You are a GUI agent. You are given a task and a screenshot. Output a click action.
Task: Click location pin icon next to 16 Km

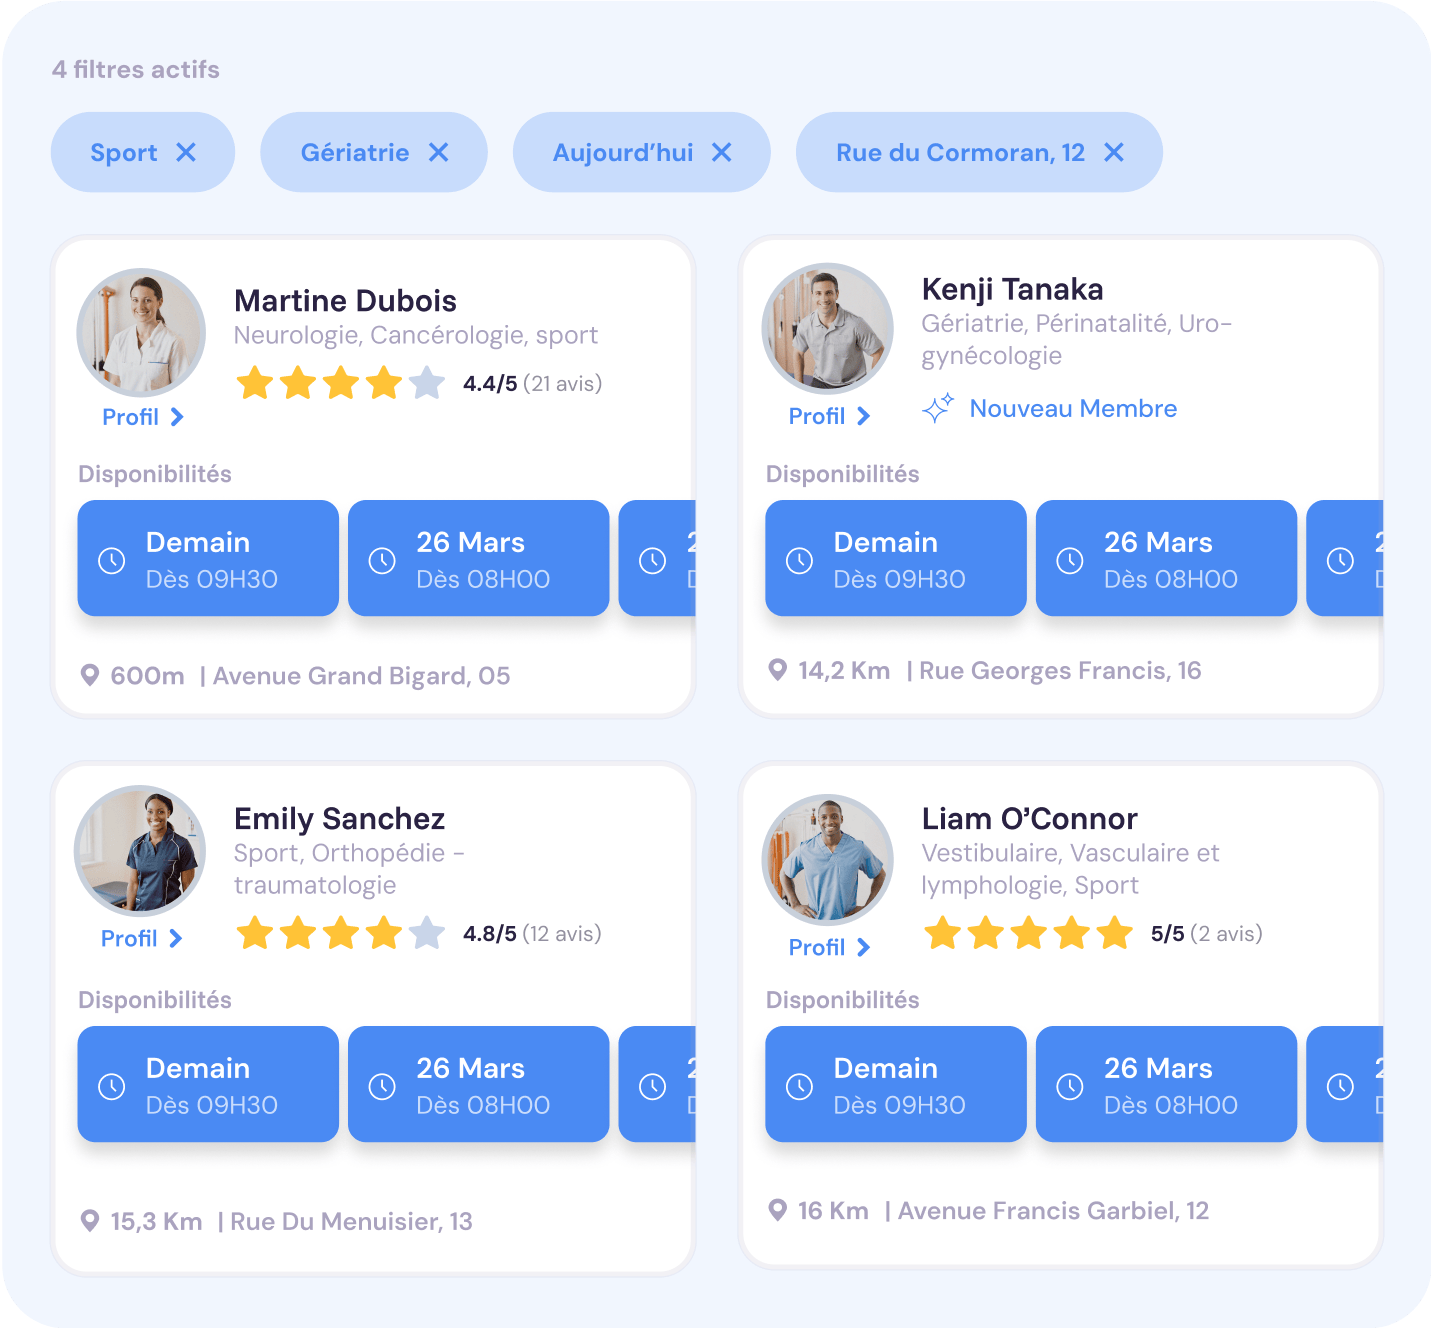click(777, 1210)
